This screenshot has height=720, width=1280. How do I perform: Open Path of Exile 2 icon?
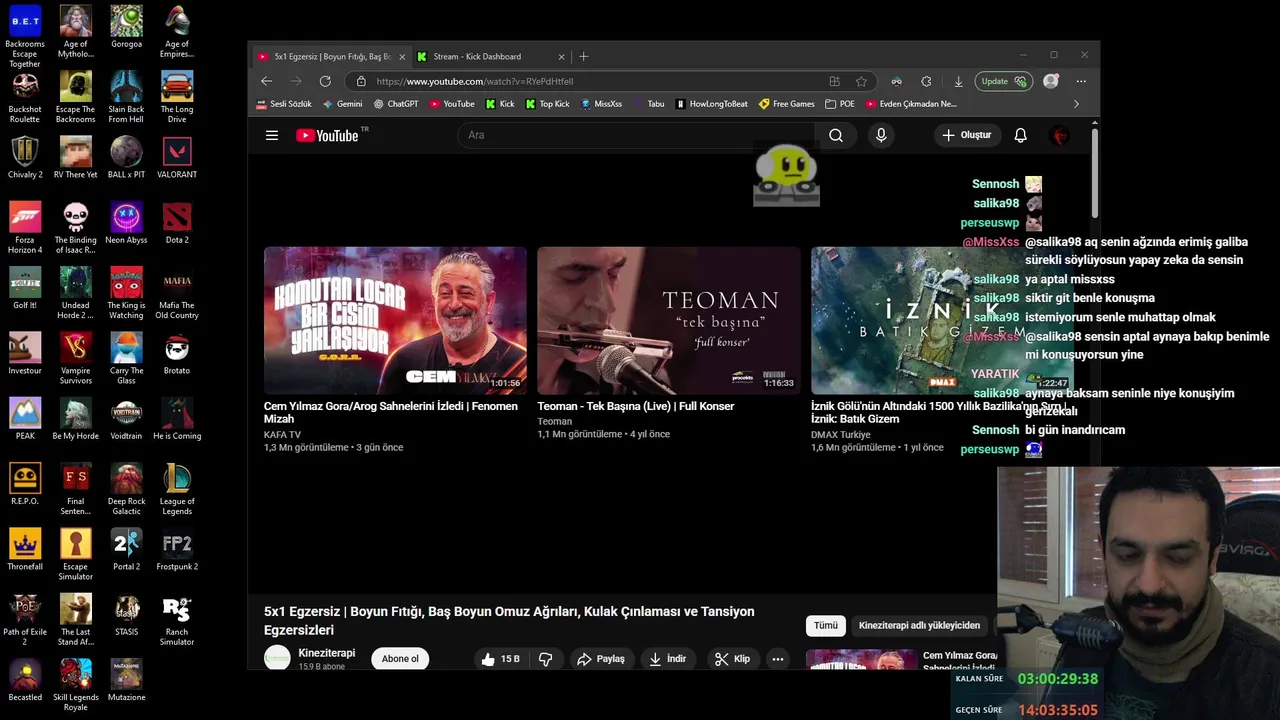(25, 620)
